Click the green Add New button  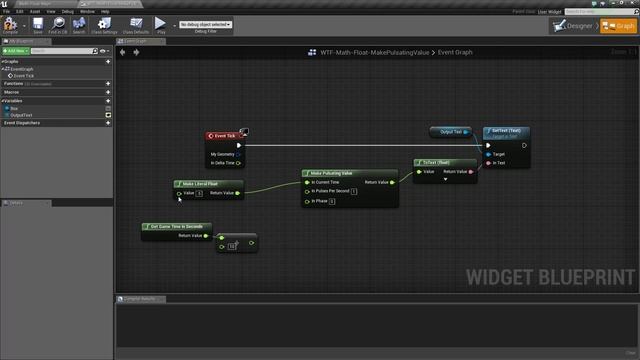click(x=16, y=51)
